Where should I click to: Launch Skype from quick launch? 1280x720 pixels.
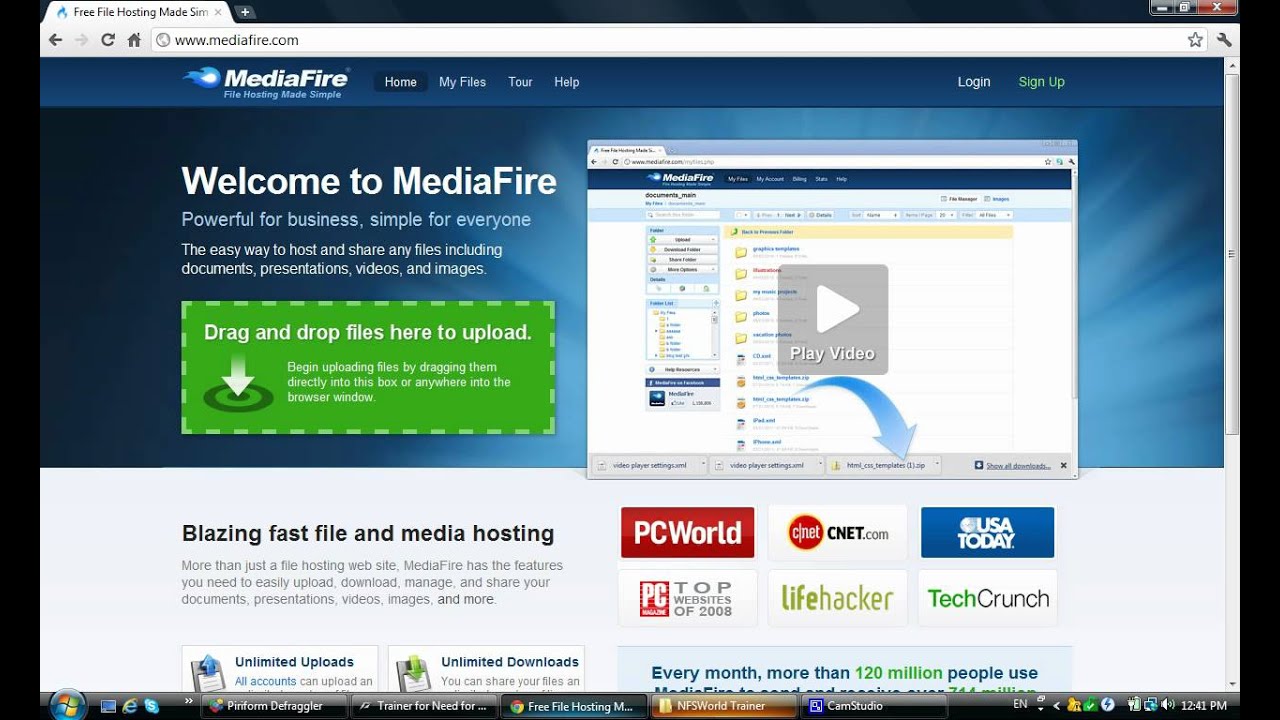(x=151, y=706)
